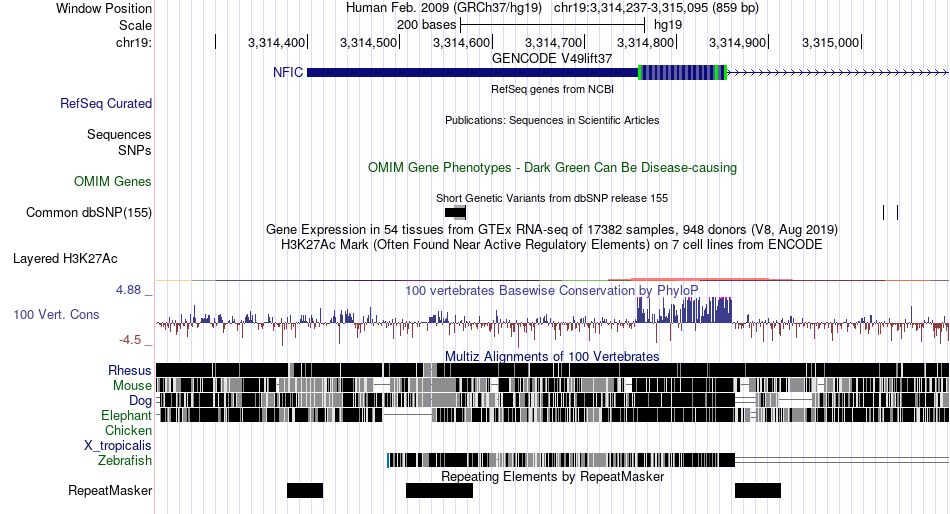950x514 pixels.
Task: Click the OMIM Gene Phenotypes track title
Action: (x=552, y=167)
